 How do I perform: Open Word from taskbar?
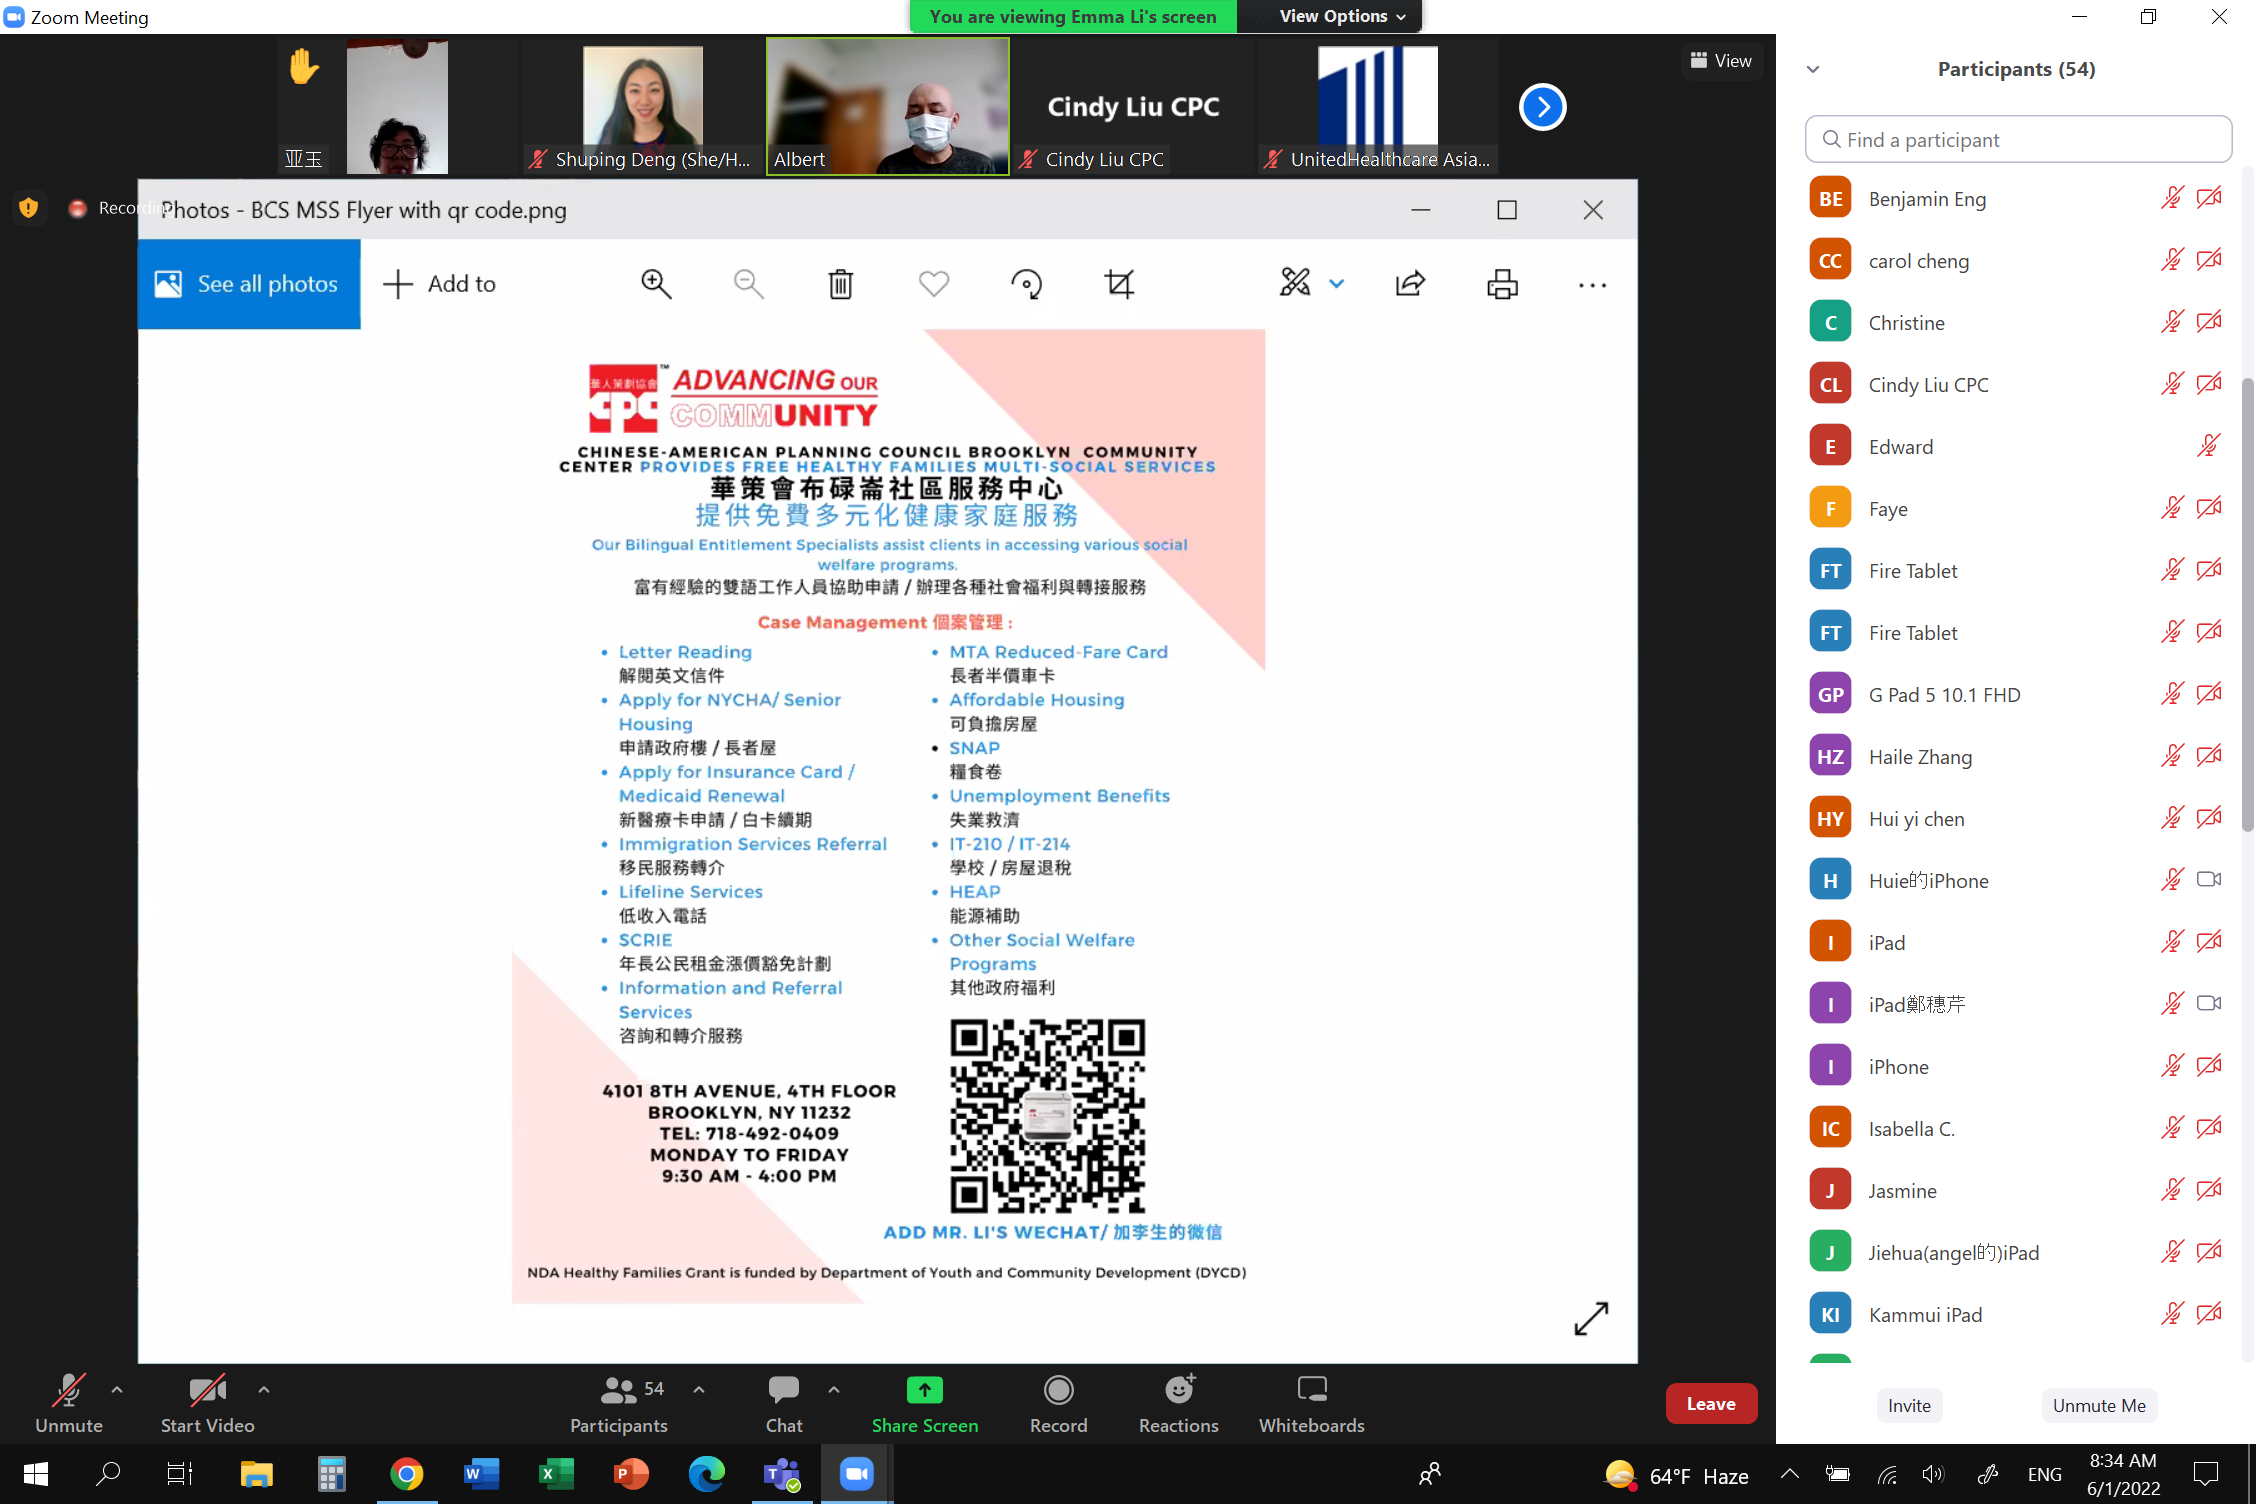[481, 1474]
